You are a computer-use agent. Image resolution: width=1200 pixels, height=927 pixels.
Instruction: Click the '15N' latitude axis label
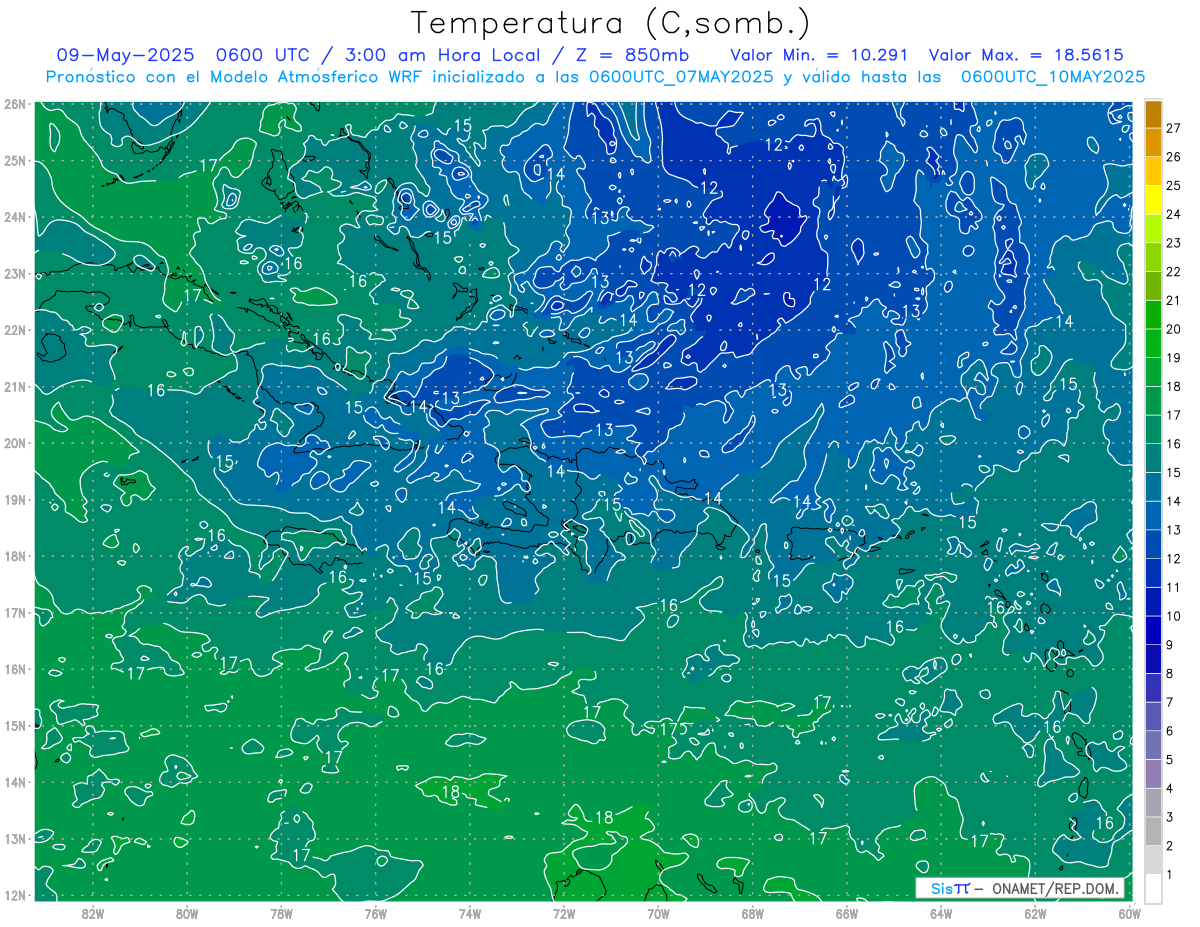pos(15,725)
